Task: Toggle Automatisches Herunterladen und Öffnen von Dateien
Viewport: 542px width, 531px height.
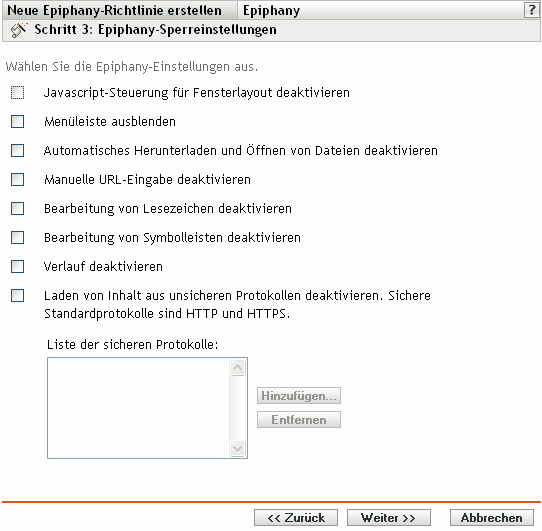Action: click(17, 151)
